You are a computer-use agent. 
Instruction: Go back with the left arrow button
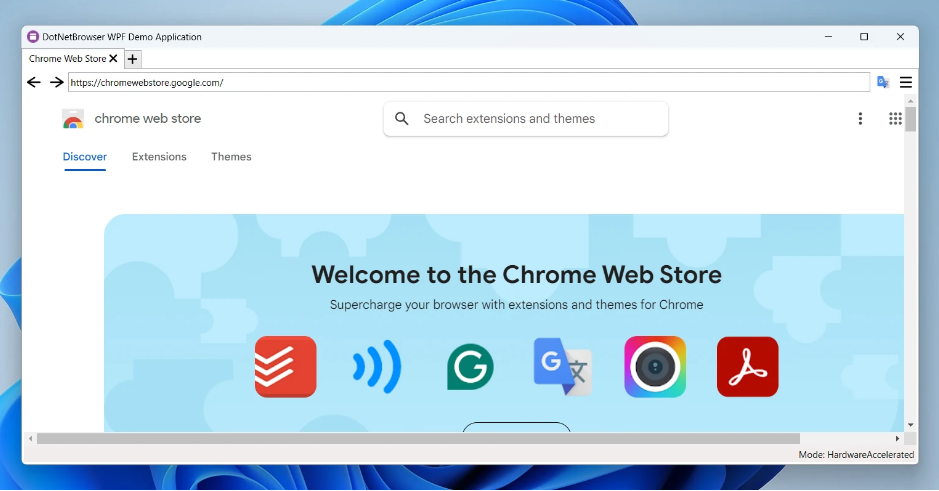pos(34,82)
